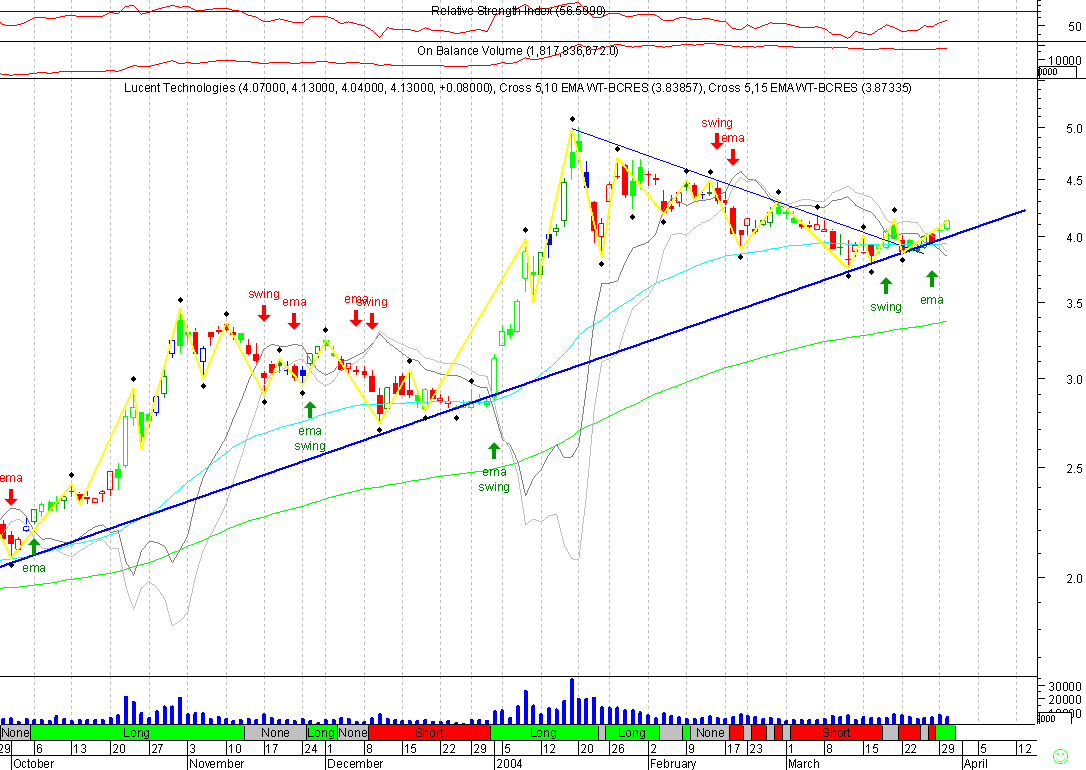Click the 4.5 price axis label
Screen dimensions: 1086x770
(1074, 181)
